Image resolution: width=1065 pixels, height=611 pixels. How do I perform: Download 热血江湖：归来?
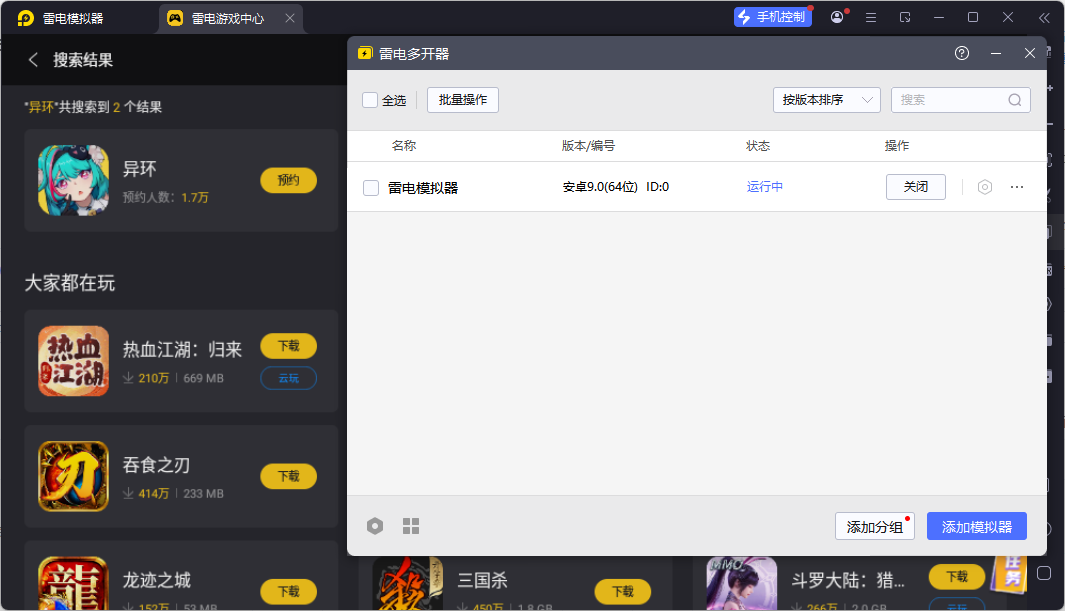pos(289,346)
